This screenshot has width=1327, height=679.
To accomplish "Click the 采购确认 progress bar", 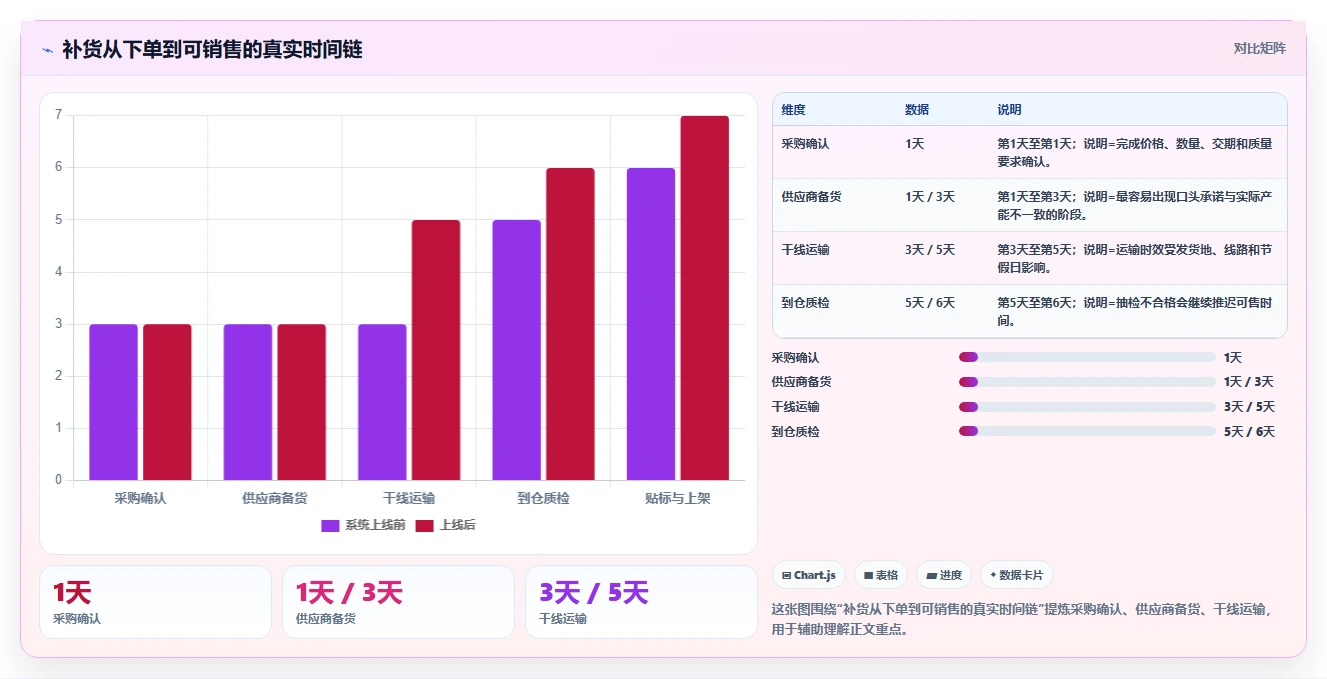I will [x=1087, y=357].
